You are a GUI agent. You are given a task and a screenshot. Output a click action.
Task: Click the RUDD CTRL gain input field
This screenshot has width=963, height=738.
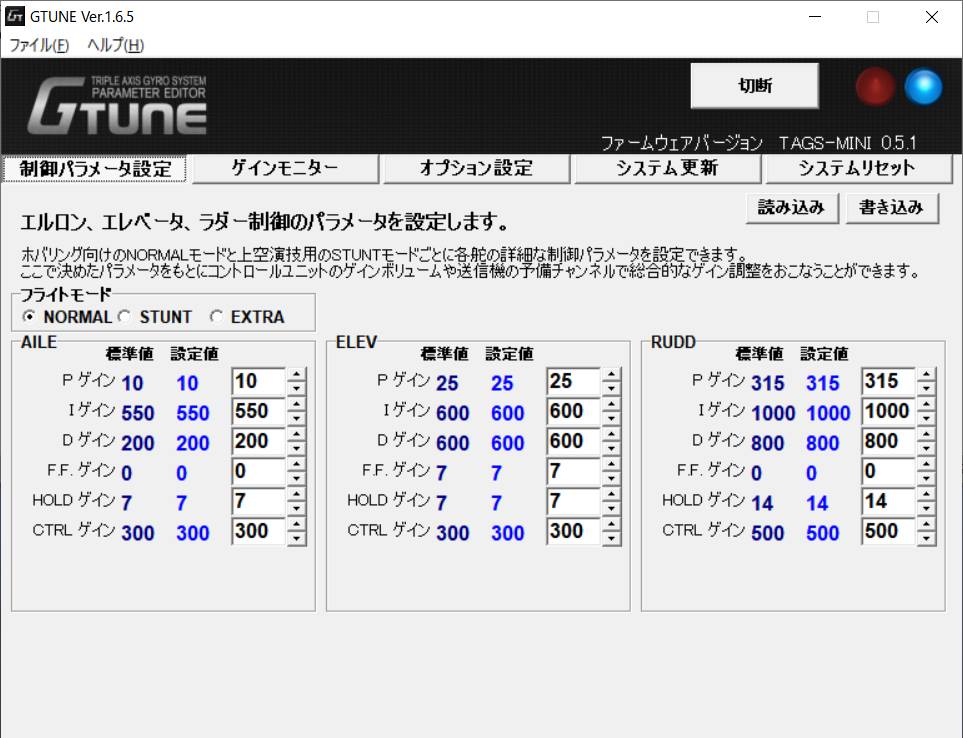pyautogui.click(x=889, y=532)
